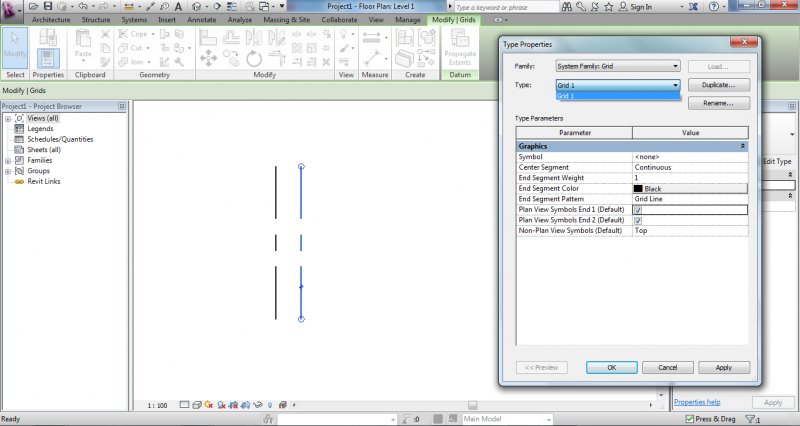
Task: Click Apply in Type Properties dialog
Action: (724, 367)
